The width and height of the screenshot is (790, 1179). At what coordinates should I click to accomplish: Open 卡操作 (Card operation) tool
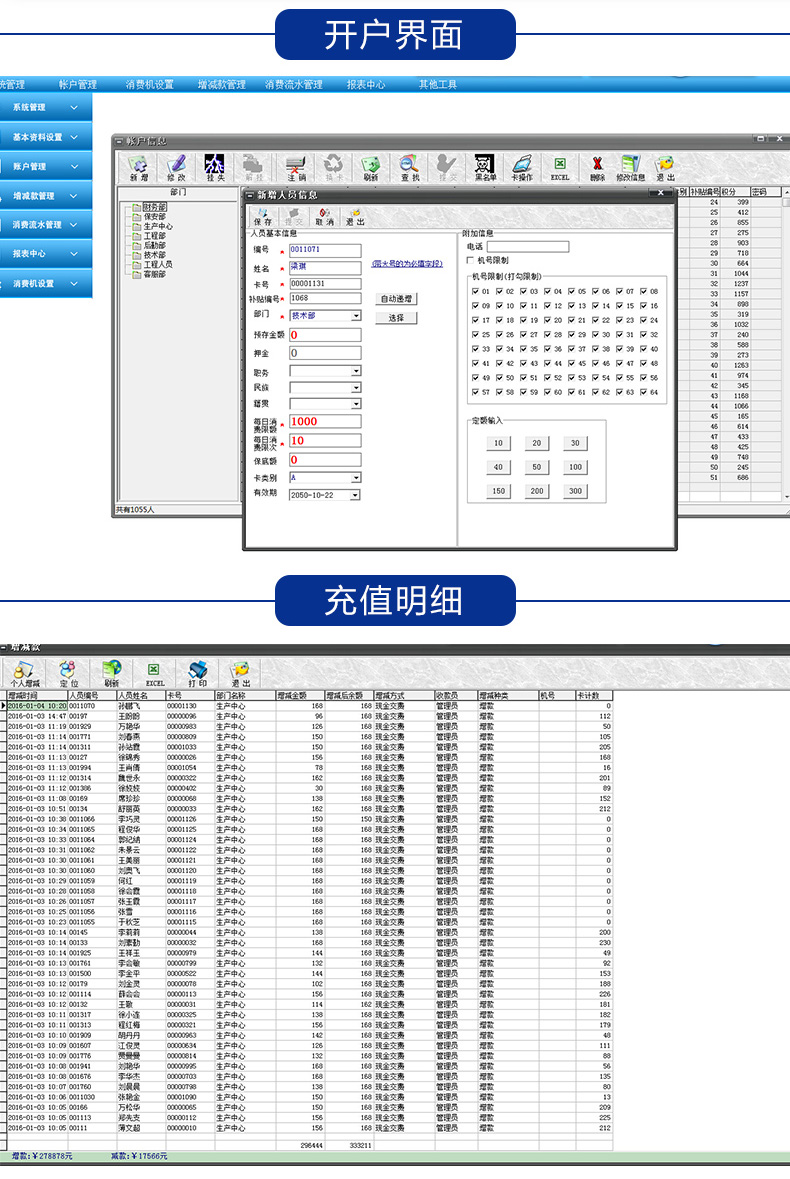click(522, 167)
